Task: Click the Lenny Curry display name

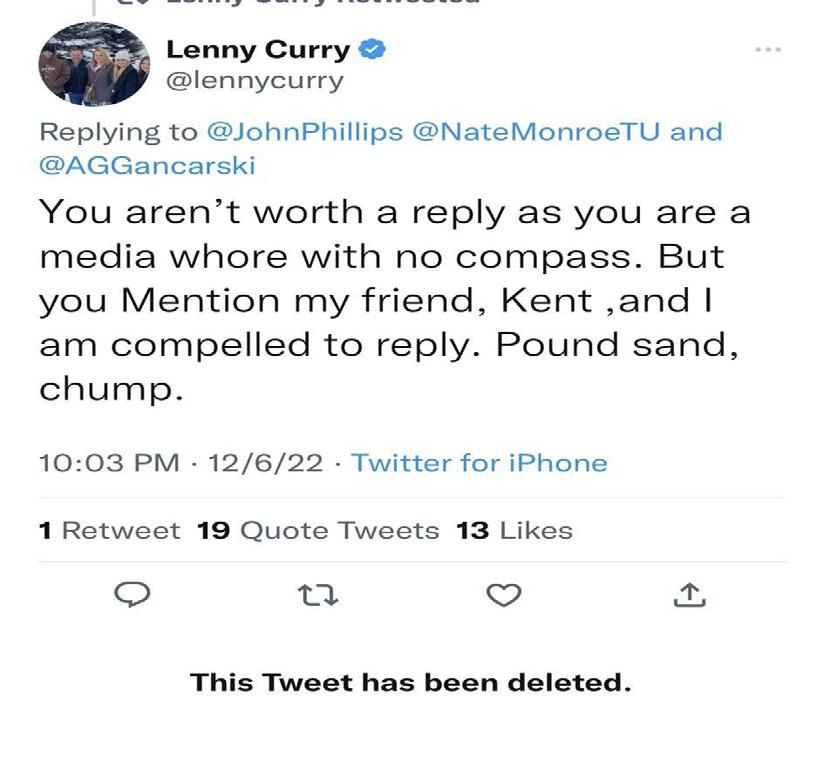Action: pos(257,49)
